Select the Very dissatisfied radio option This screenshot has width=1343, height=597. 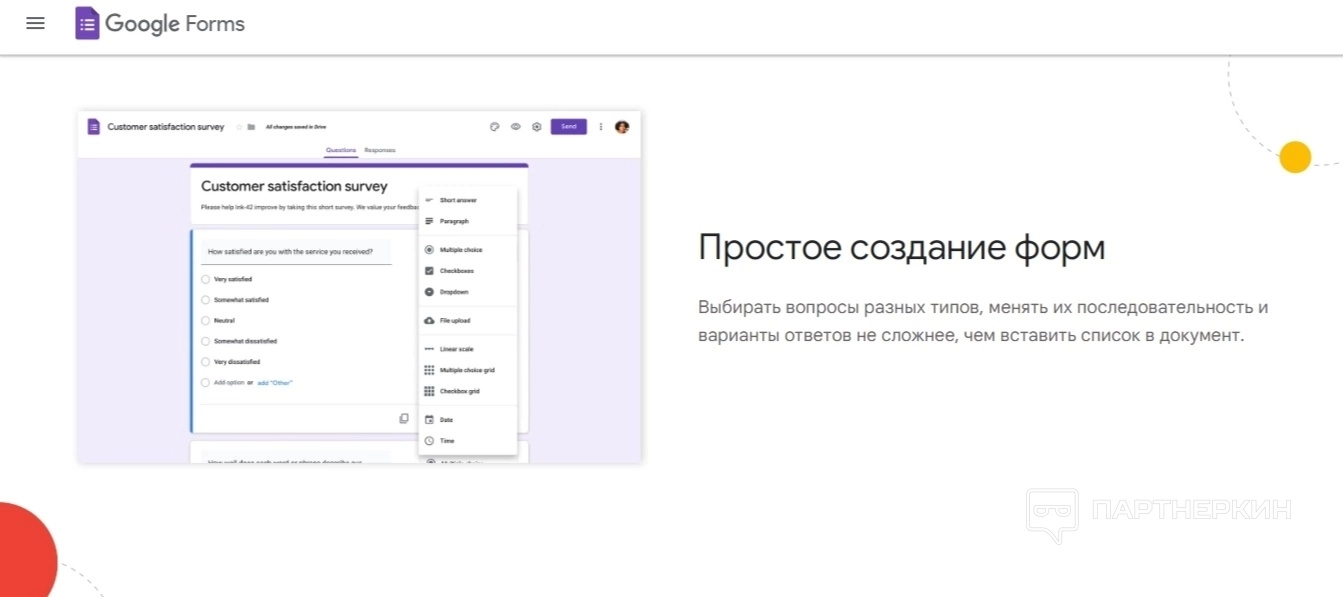point(206,362)
